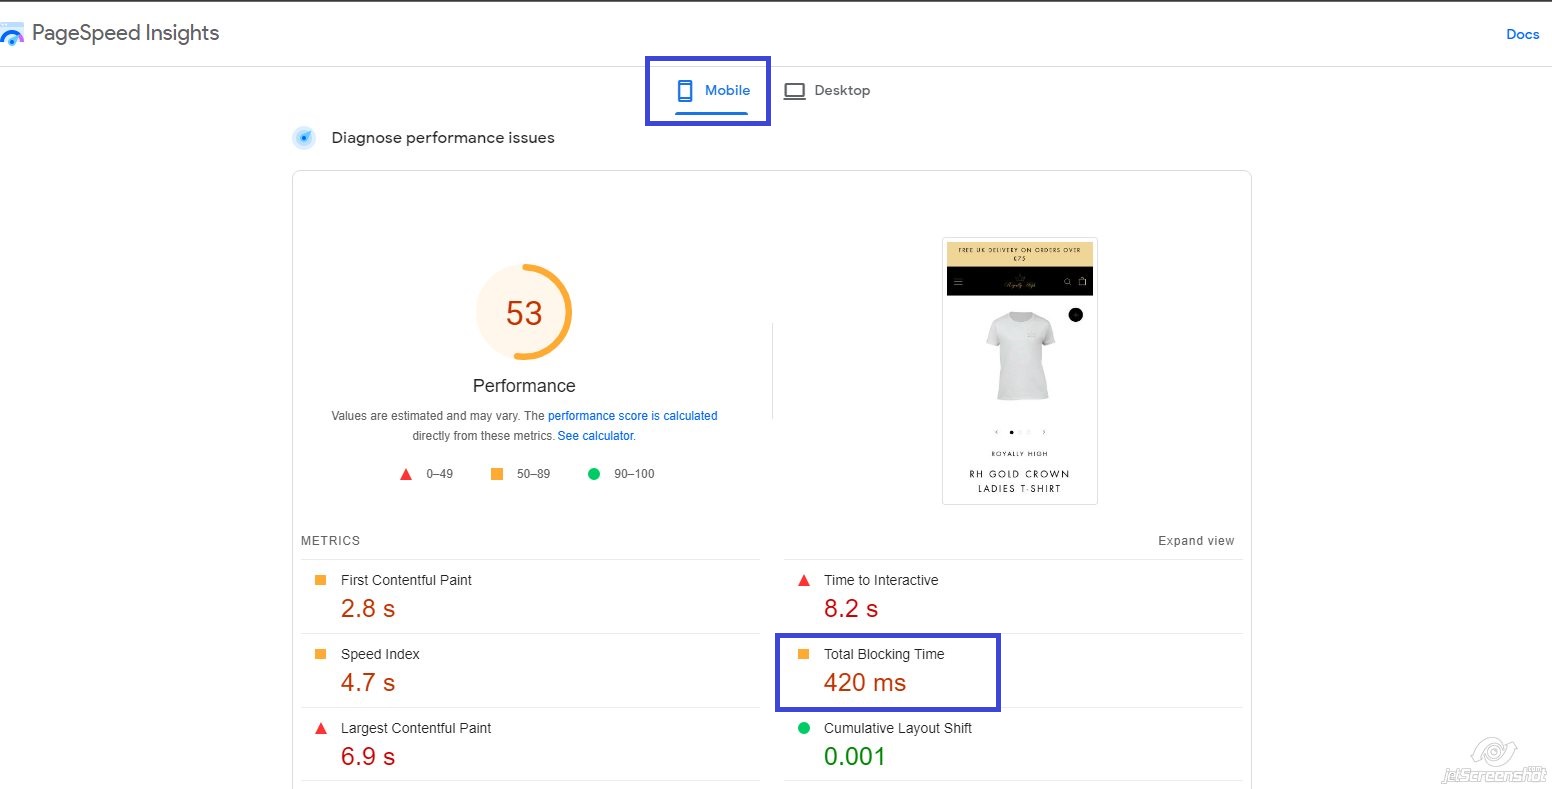
Task: Click the orange square beside First Contentful Paint
Action: point(320,580)
